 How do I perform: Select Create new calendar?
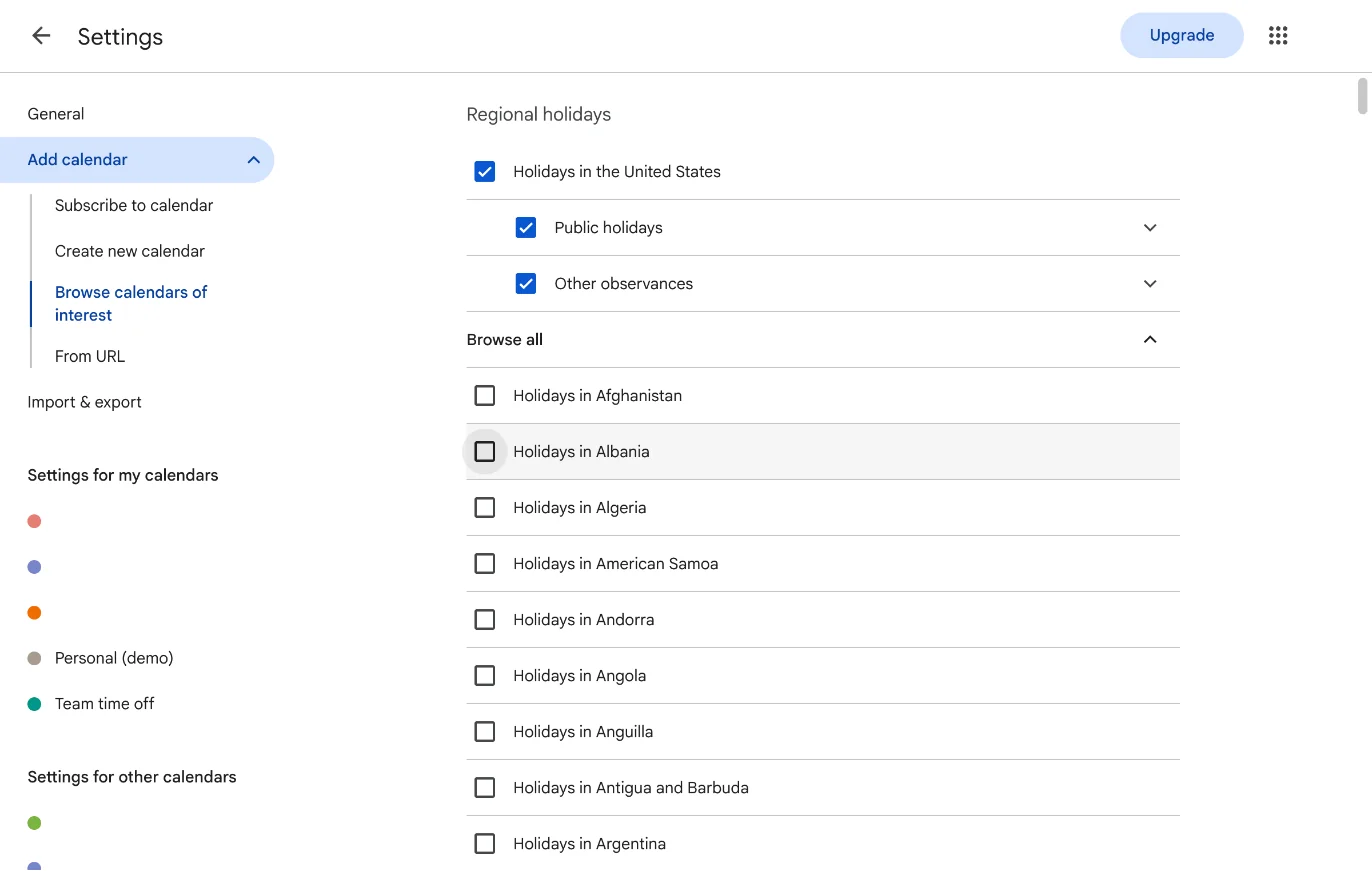(130, 251)
